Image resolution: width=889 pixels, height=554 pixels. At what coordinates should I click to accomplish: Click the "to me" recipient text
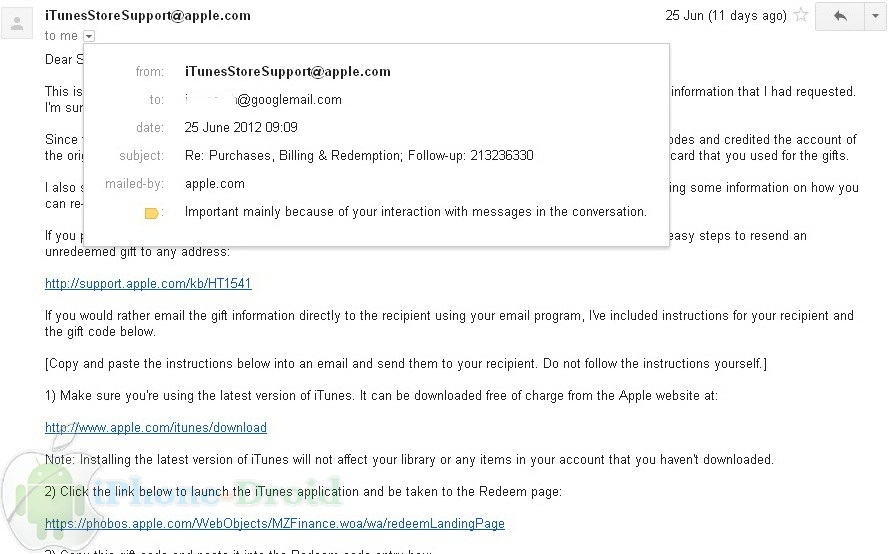(61, 36)
